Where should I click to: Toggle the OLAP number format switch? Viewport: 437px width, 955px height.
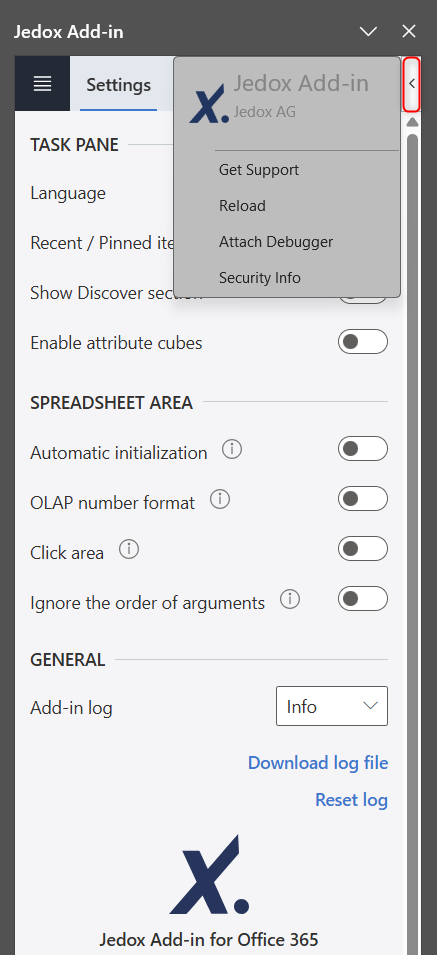tap(363, 499)
